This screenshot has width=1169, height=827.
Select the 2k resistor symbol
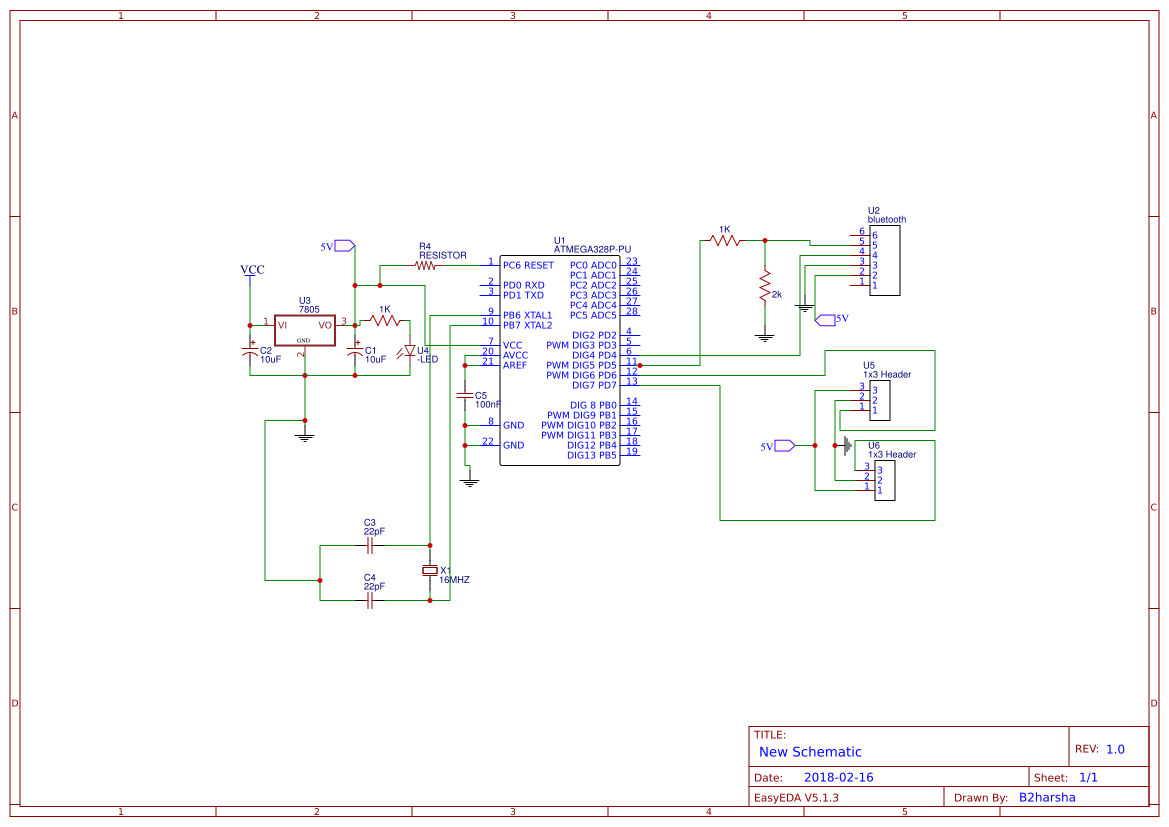pos(765,287)
